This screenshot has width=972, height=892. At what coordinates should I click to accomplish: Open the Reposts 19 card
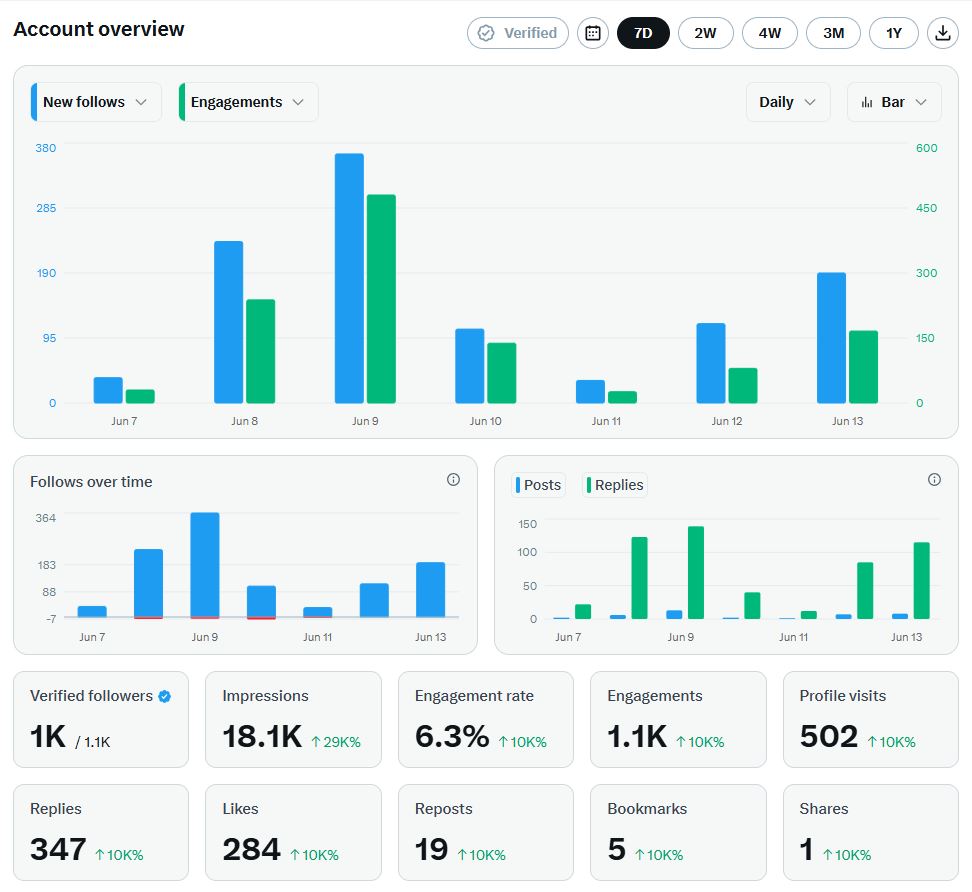(x=485, y=832)
